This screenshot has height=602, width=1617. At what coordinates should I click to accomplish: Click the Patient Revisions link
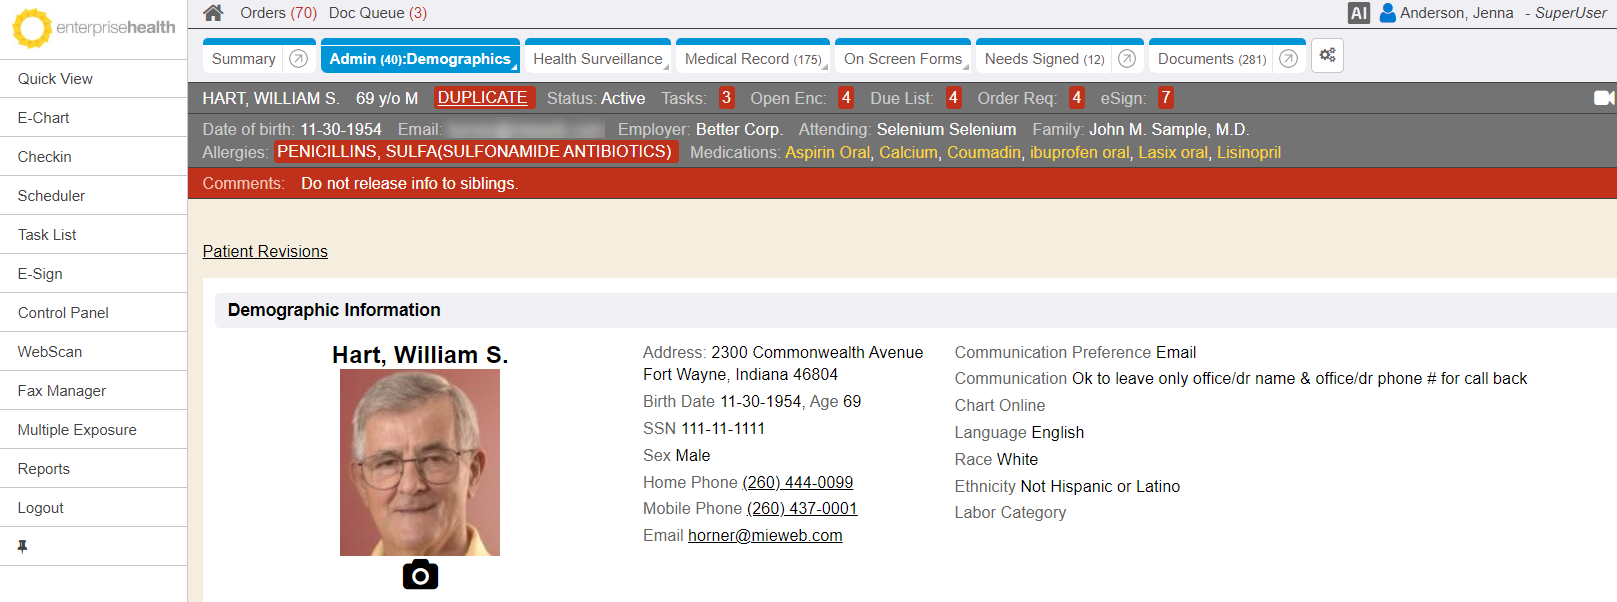265,252
